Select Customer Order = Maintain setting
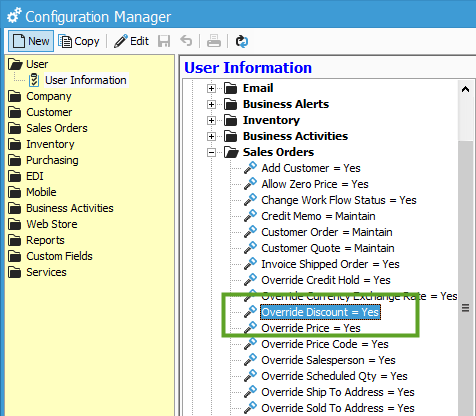 327,232
